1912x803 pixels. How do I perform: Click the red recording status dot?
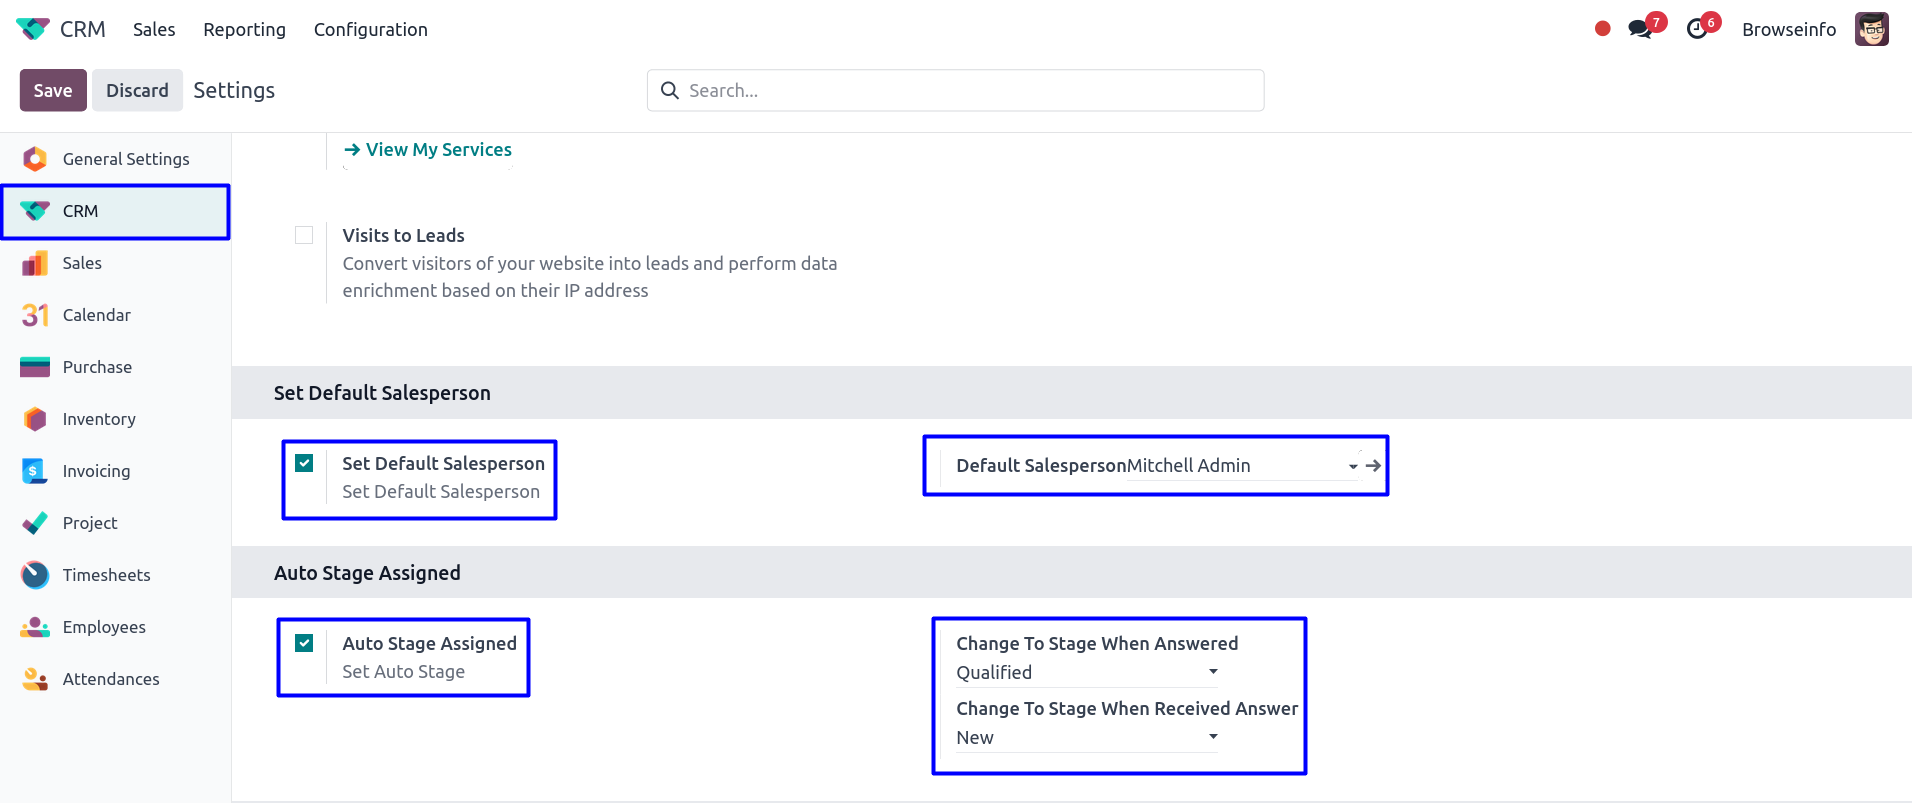pos(1602,29)
